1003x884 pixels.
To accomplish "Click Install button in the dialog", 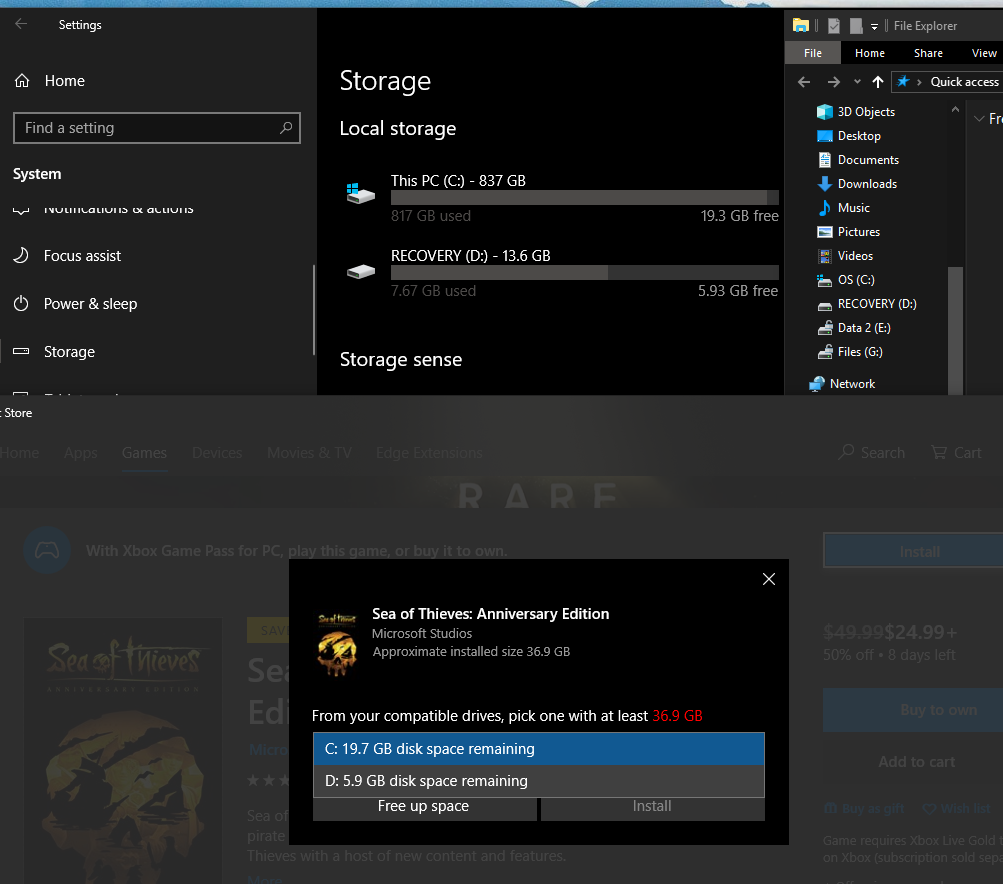I will tap(652, 807).
